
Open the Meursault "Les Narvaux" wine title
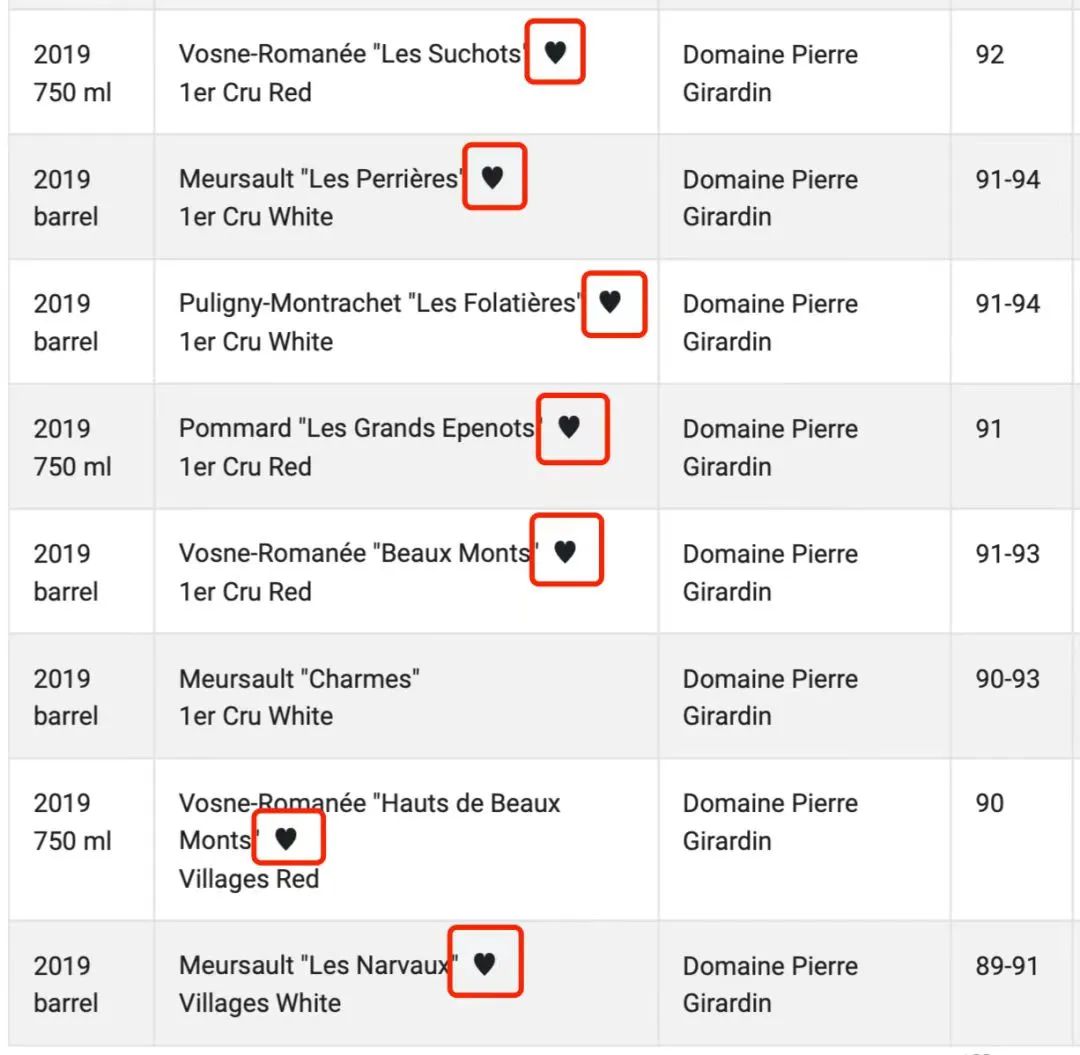tap(318, 965)
